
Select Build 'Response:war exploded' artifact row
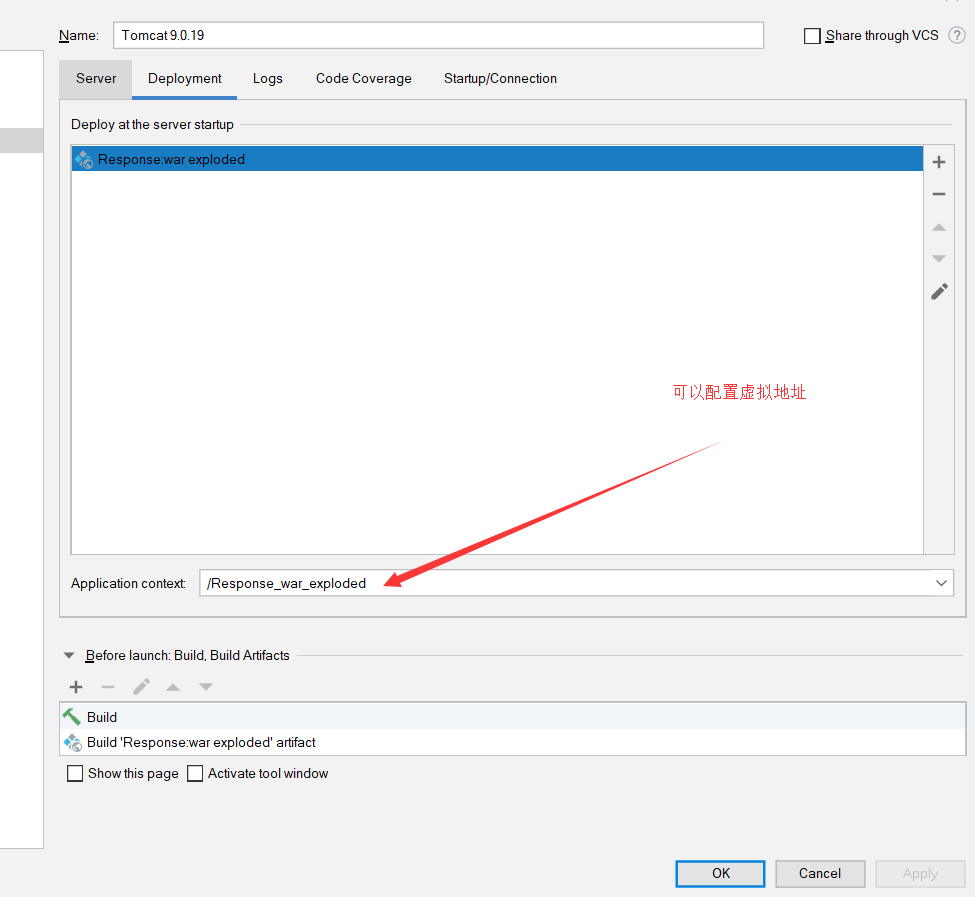(512, 742)
